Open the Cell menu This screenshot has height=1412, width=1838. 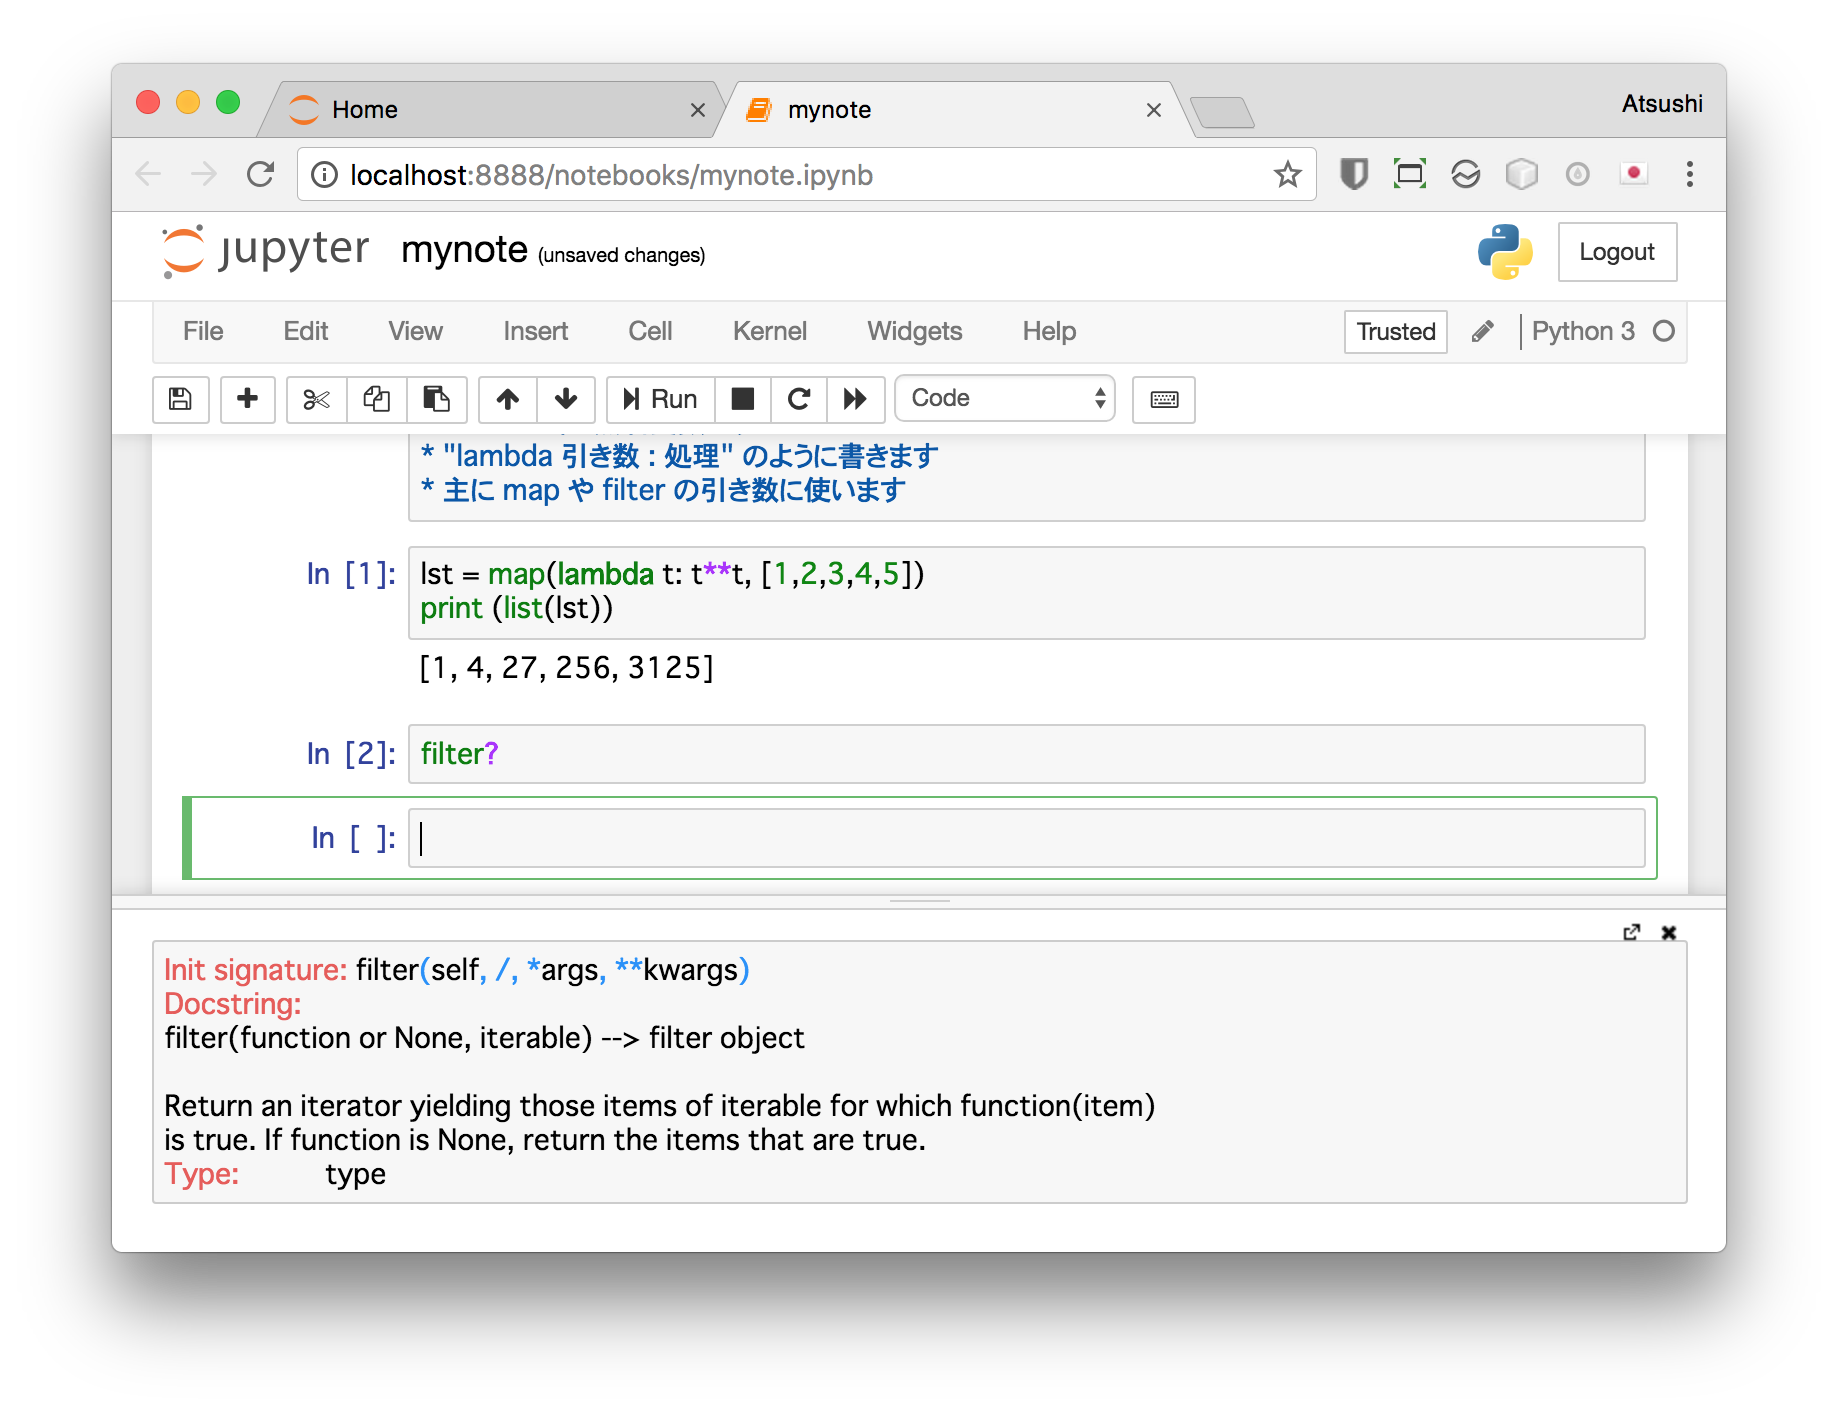(x=650, y=332)
